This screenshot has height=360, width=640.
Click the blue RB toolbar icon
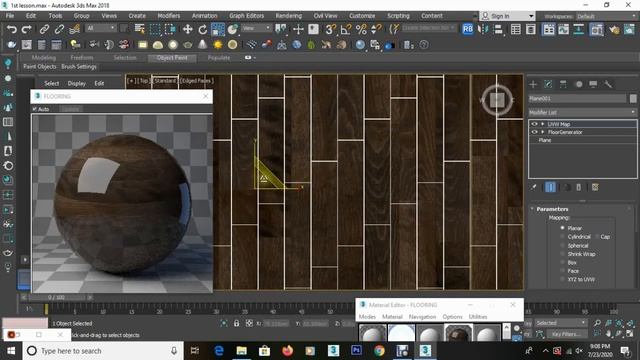pos(468,29)
